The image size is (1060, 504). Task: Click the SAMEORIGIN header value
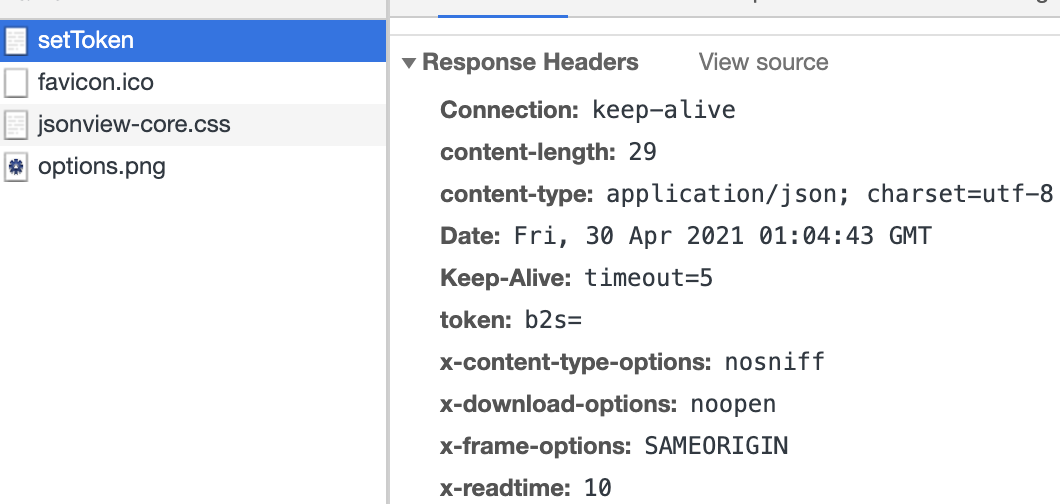point(718,446)
